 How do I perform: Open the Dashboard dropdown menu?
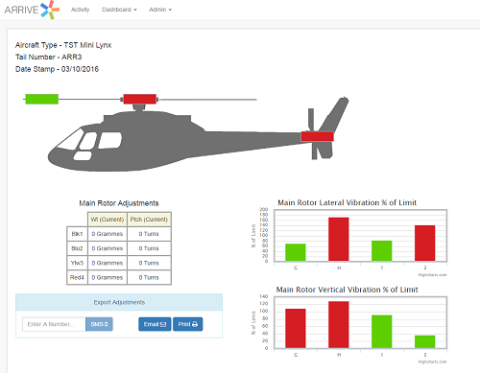coord(119,10)
